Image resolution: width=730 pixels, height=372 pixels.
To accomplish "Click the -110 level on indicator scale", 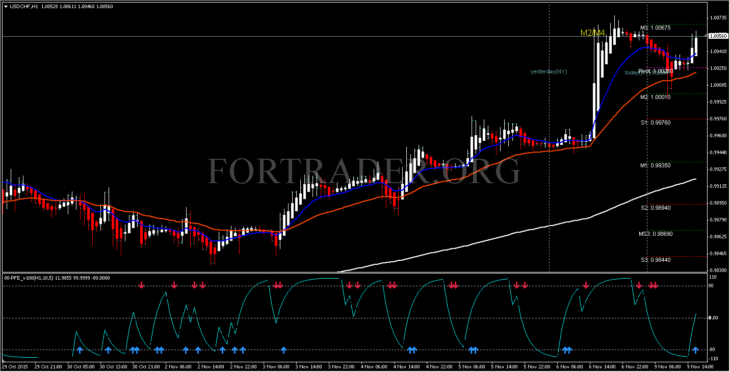I will [713, 359].
